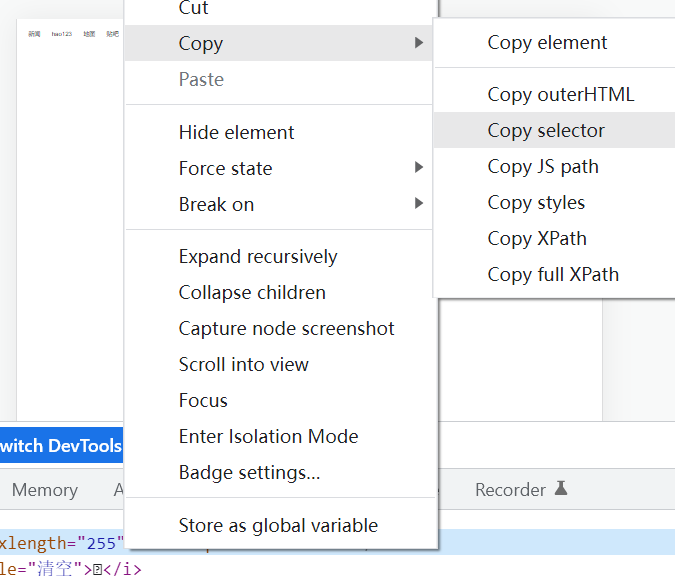Viewport: 675px width, 576px height.
Task: Click Copy element entry
Action: click(547, 43)
